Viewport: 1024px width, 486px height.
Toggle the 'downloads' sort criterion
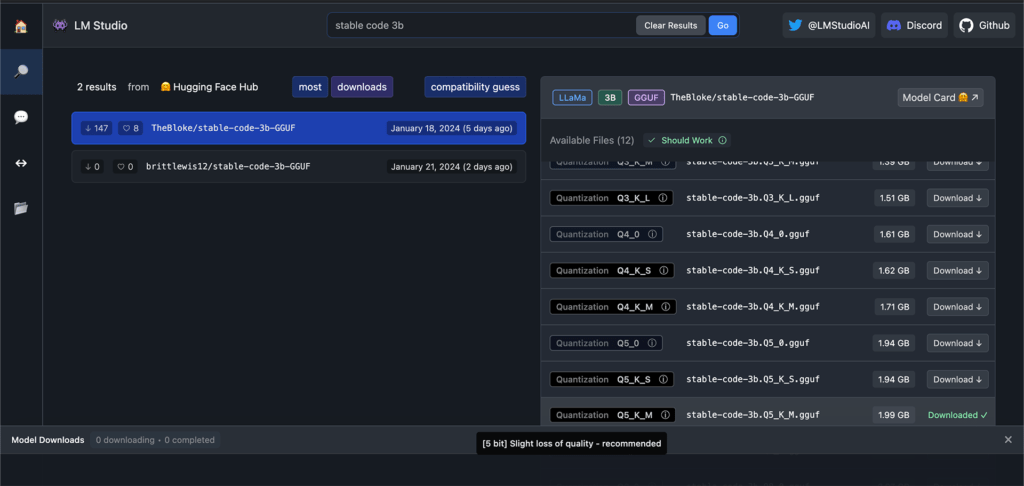pyautogui.click(x=362, y=87)
